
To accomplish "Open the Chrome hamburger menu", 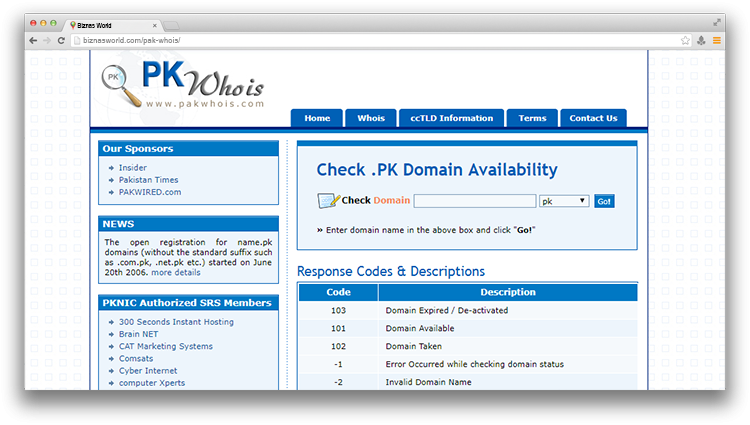I will [716, 41].
